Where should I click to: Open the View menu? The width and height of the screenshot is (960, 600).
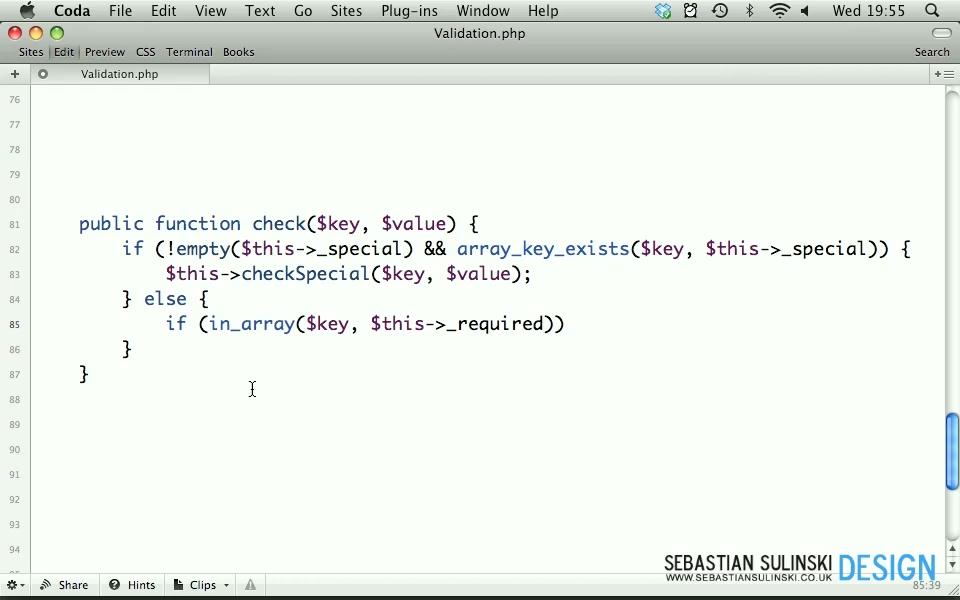(x=211, y=10)
